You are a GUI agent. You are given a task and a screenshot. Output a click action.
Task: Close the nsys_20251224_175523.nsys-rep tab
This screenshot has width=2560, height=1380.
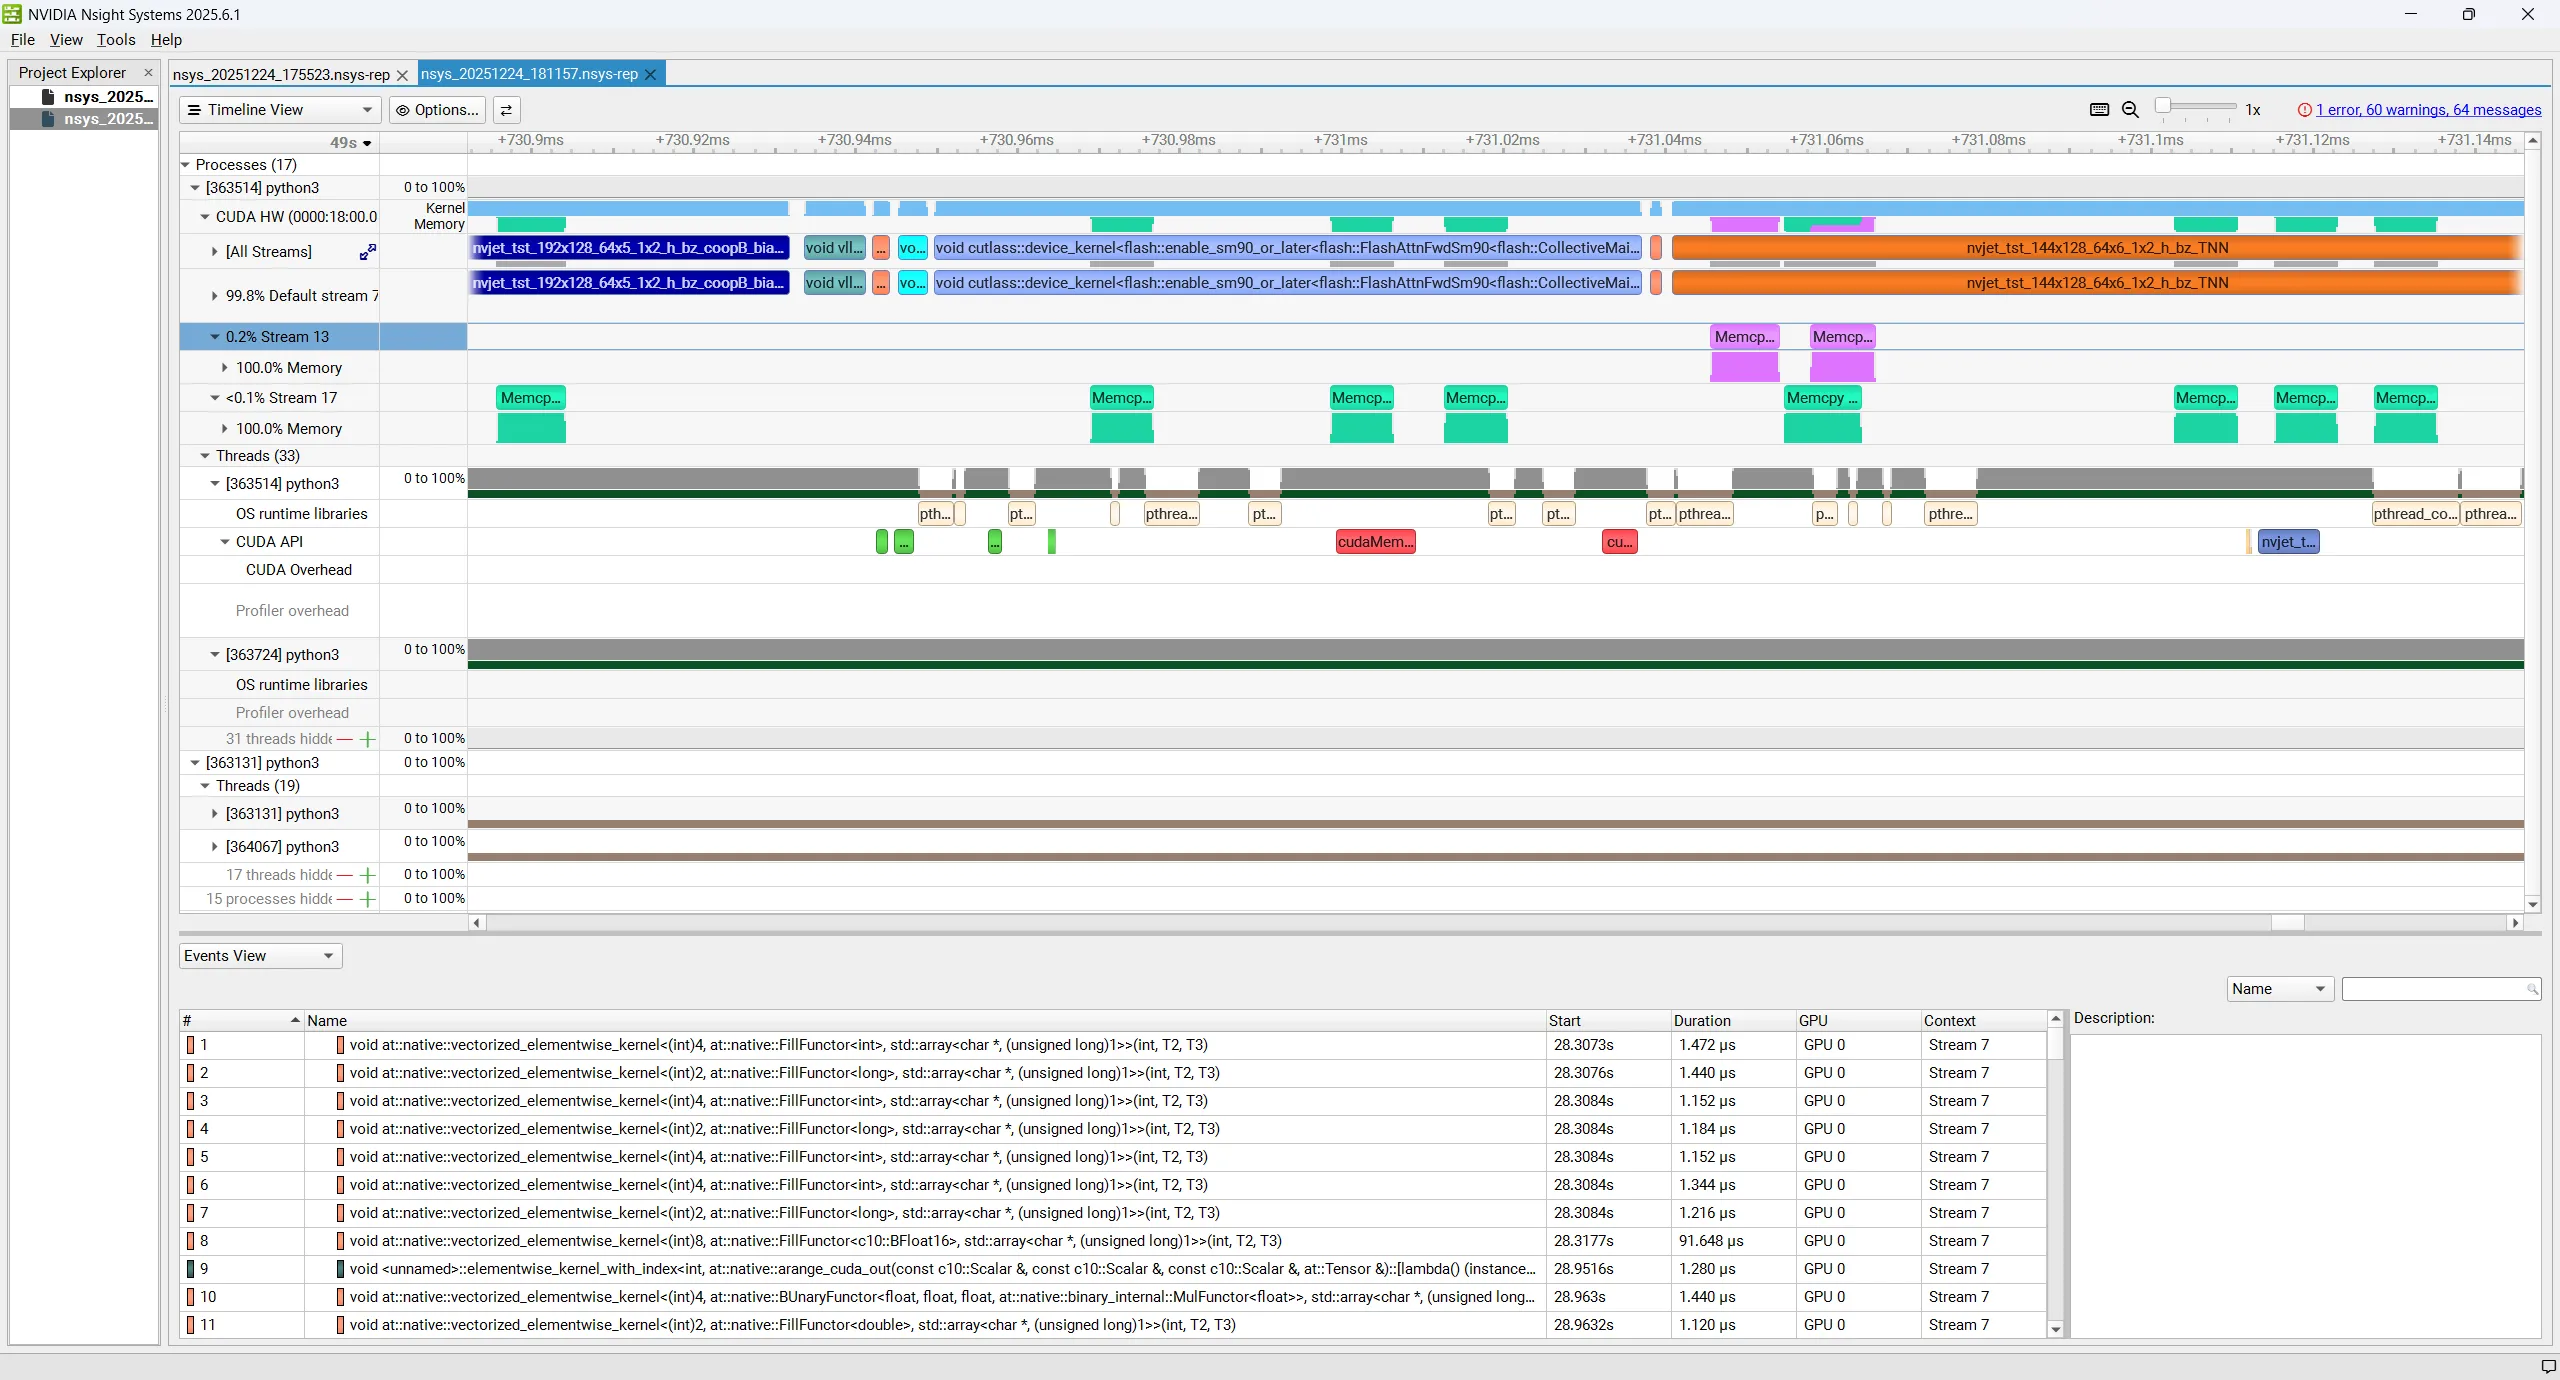coord(402,75)
